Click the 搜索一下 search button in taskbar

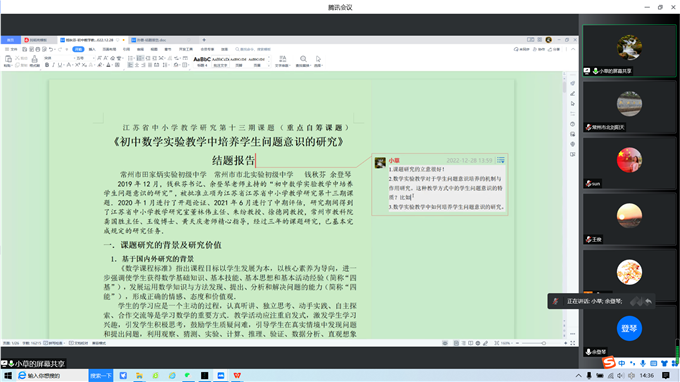tap(101, 375)
